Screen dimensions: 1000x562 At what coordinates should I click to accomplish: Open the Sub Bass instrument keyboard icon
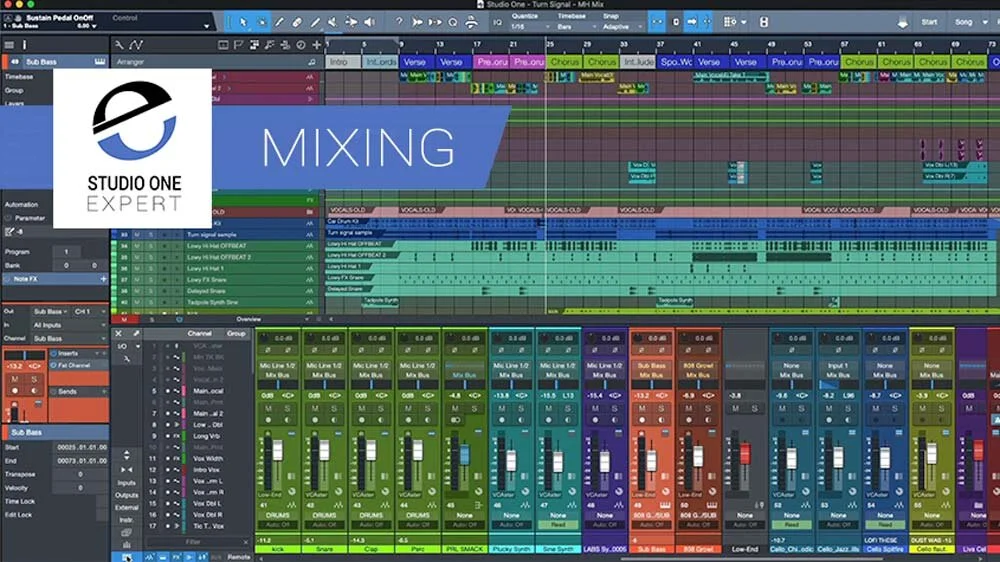click(99, 62)
